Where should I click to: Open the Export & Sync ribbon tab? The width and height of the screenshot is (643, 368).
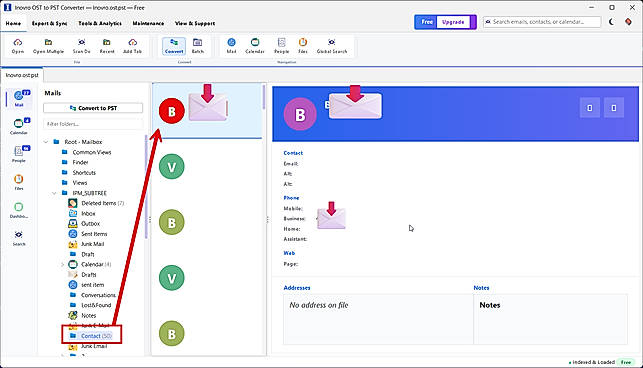pos(49,23)
